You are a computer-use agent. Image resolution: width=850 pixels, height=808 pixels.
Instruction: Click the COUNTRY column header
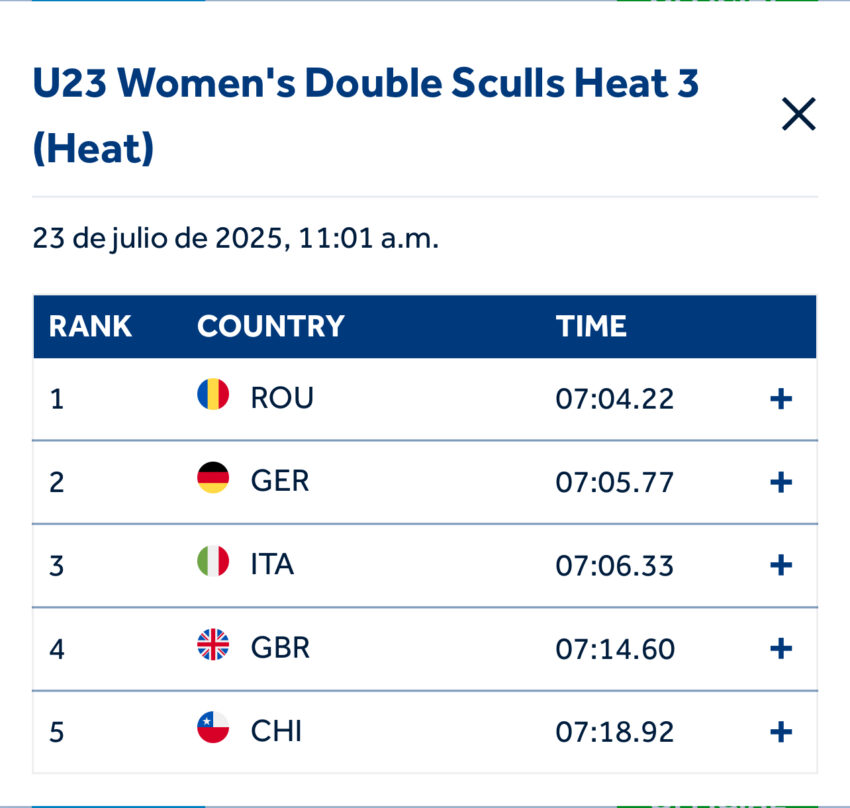tap(270, 326)
